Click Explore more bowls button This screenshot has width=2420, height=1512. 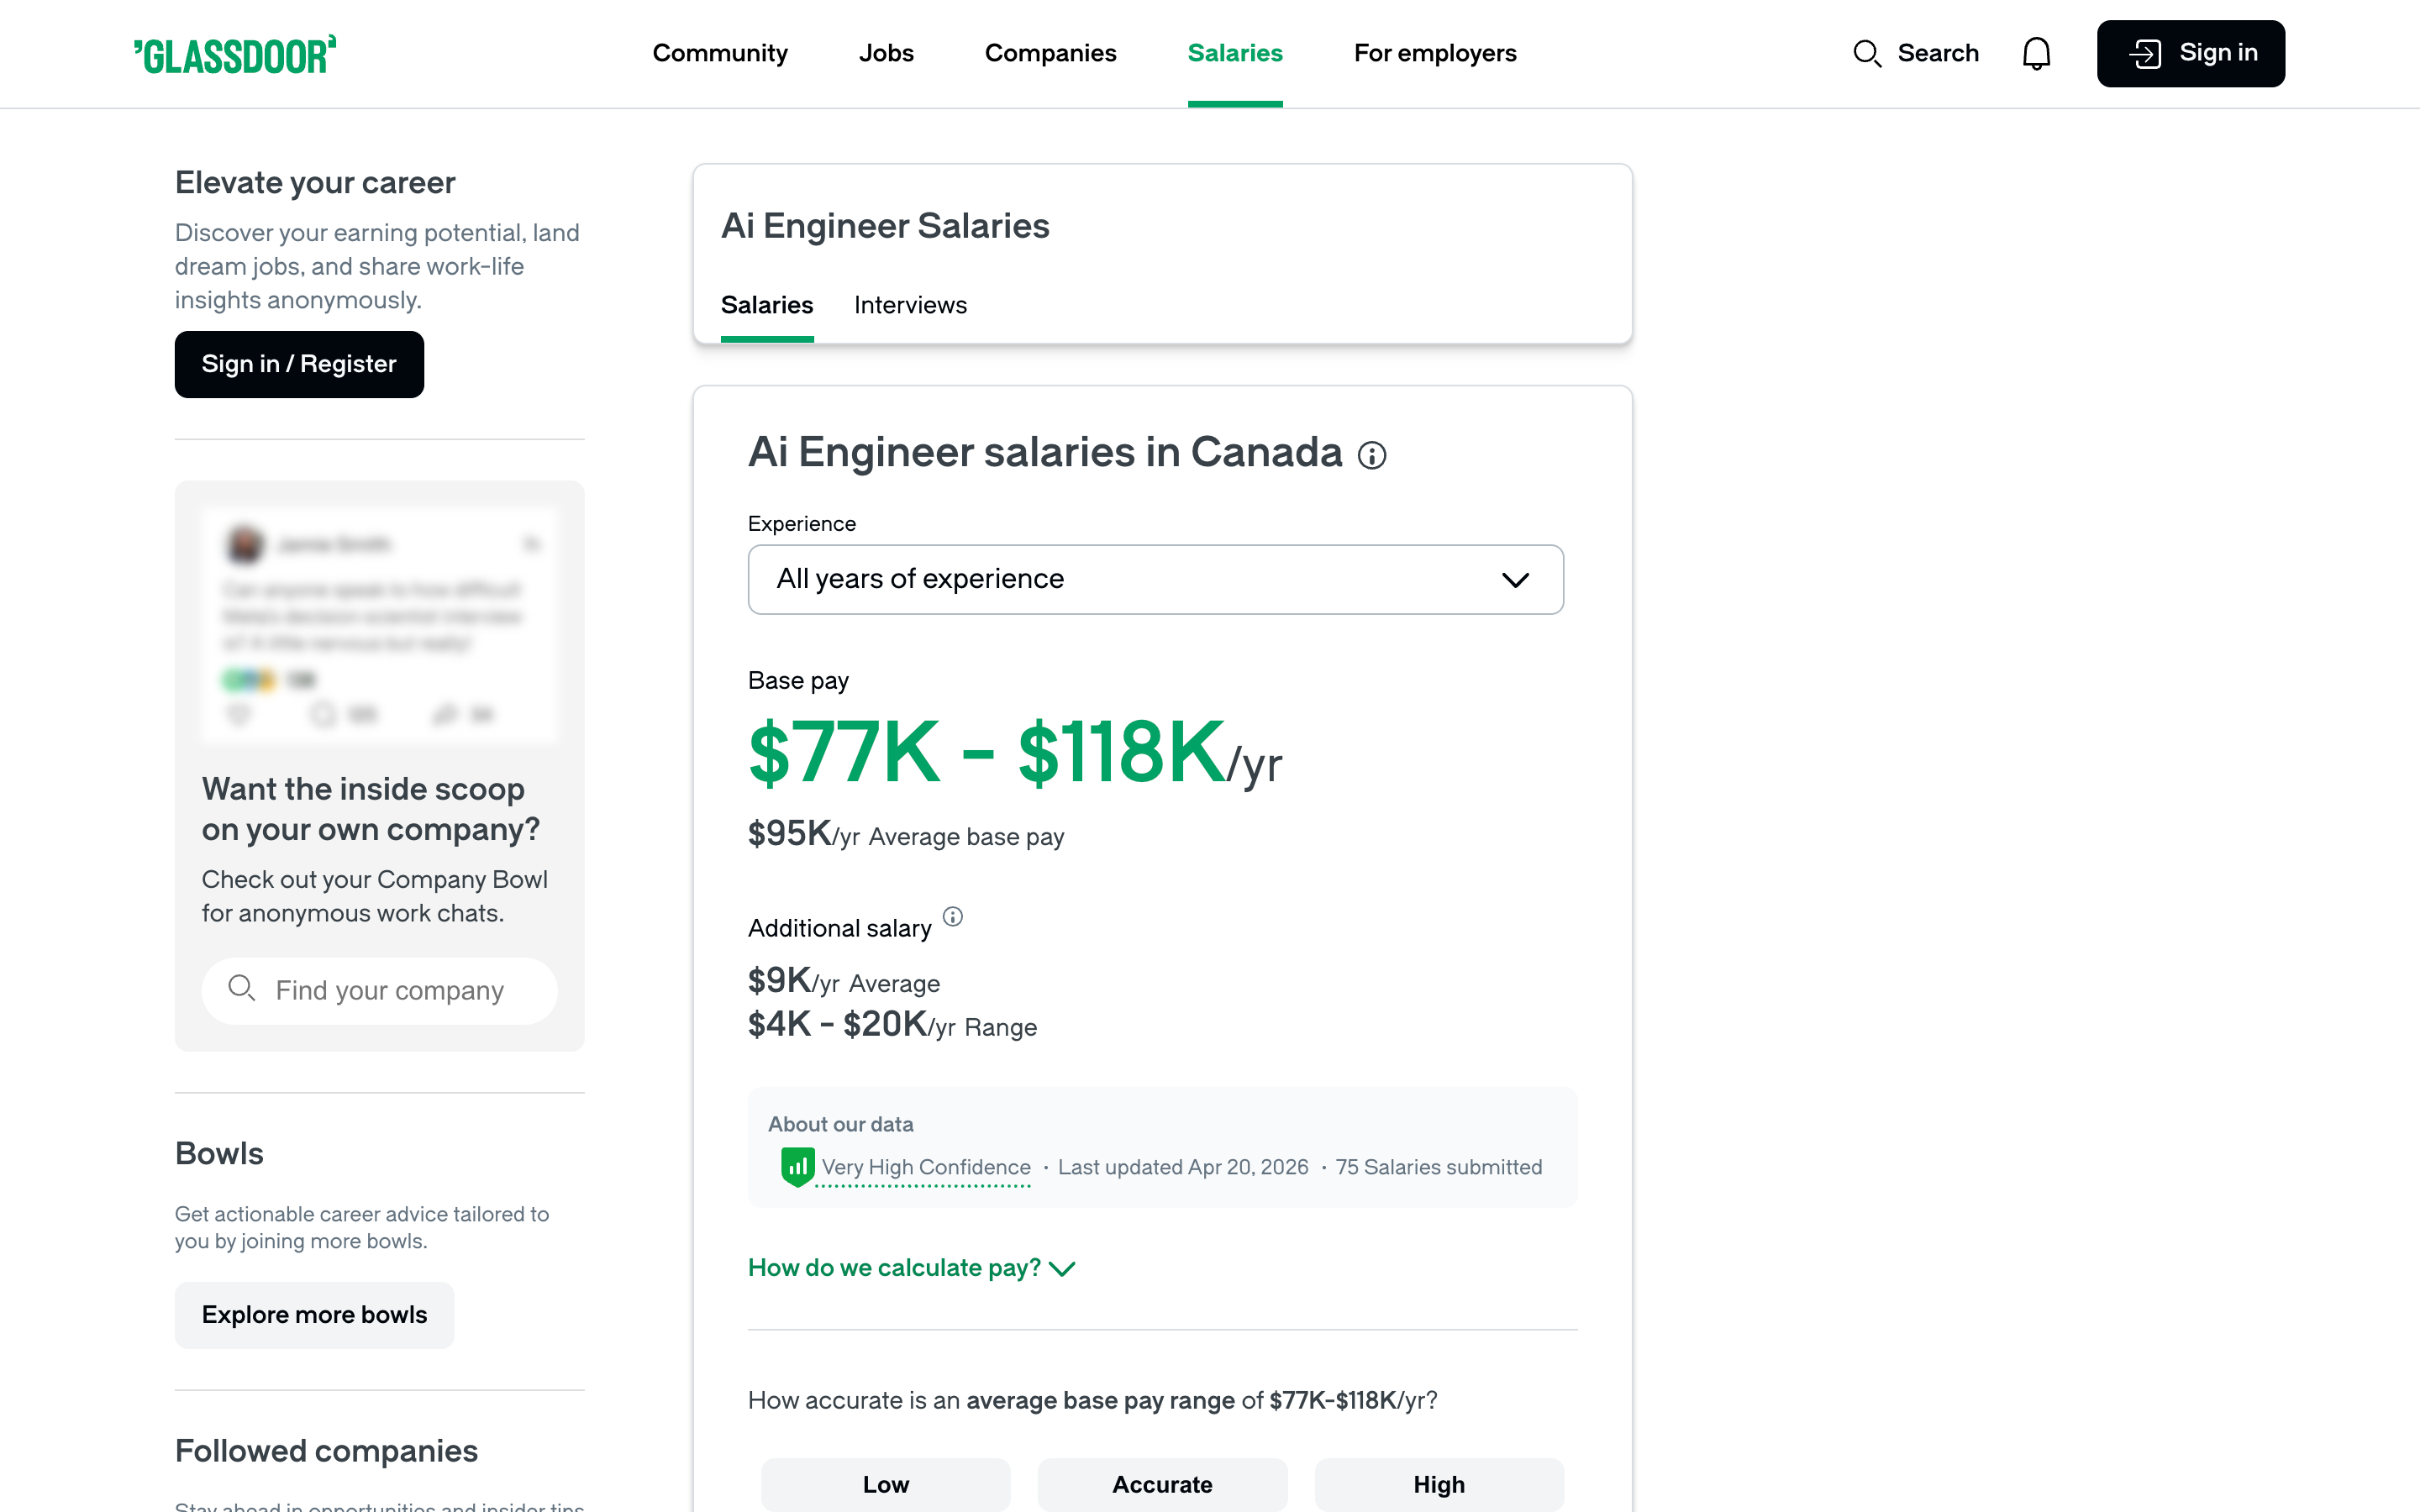tap(314, 1314)
